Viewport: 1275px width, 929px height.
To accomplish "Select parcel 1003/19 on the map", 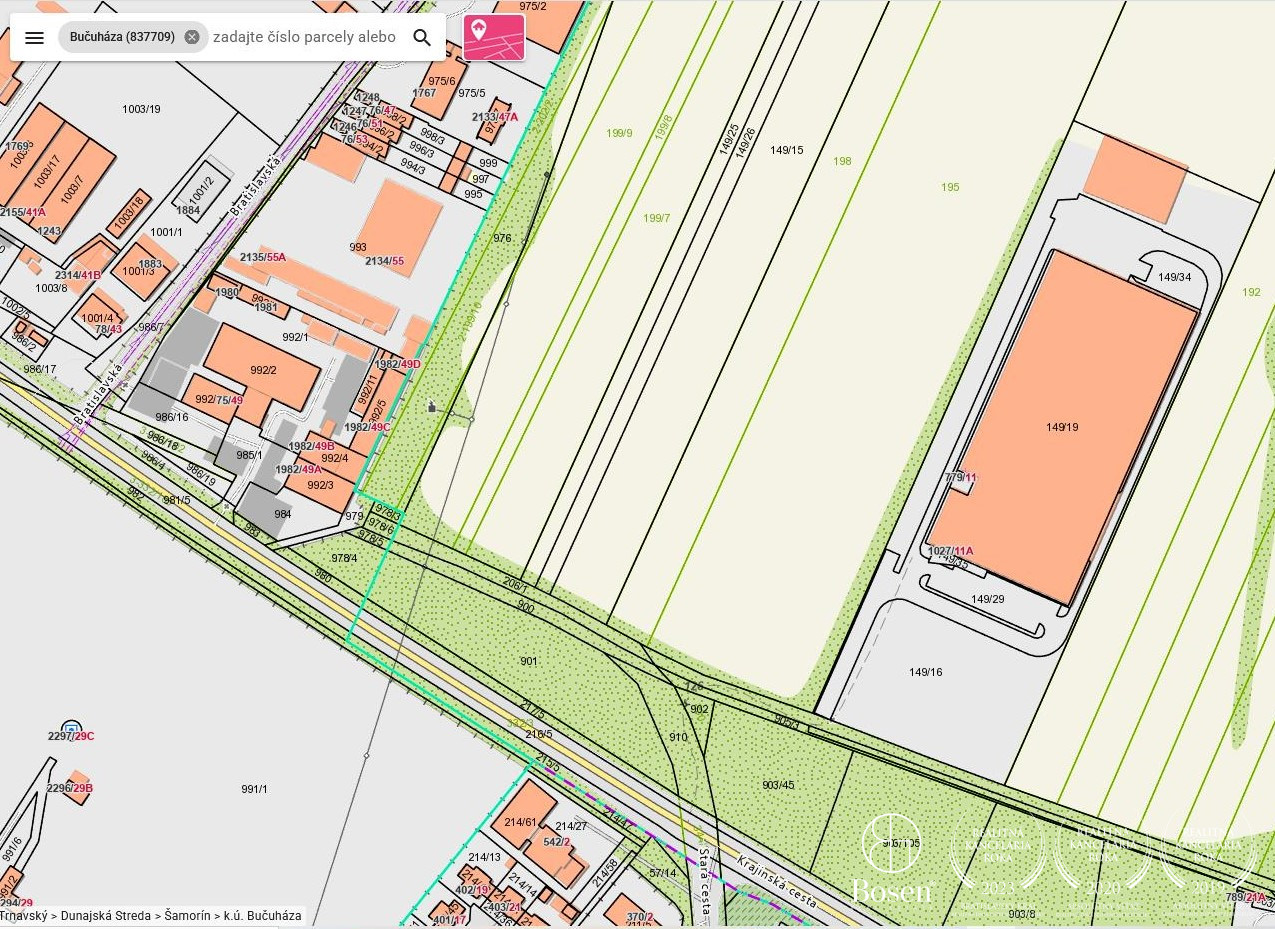I will [141, 109].
